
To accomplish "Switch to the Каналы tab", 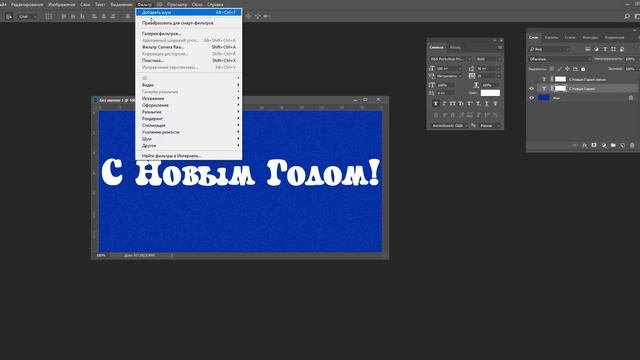I will pos(551,37).
